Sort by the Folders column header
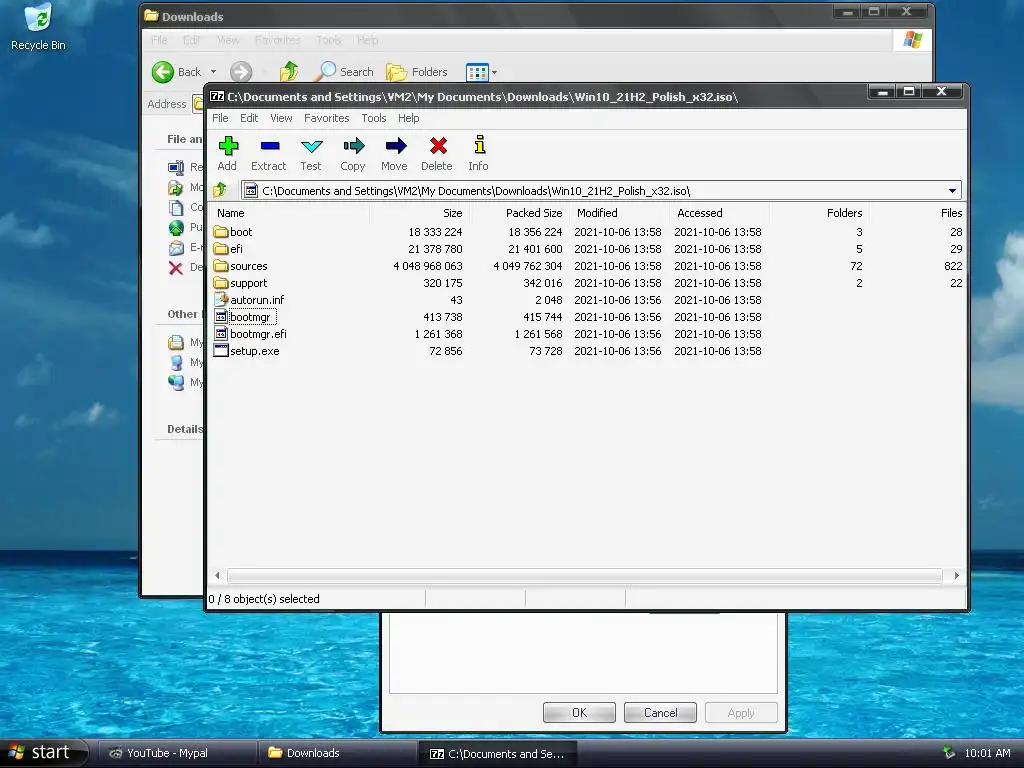The image size is (1024, 768). tap(820, 213)
